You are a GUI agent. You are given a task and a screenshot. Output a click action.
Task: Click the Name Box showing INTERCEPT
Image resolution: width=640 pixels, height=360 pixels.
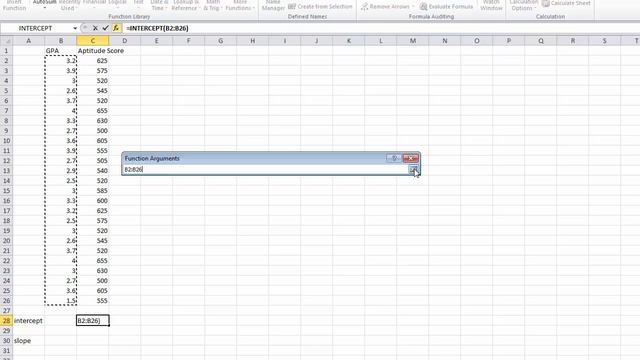point(36,28)
